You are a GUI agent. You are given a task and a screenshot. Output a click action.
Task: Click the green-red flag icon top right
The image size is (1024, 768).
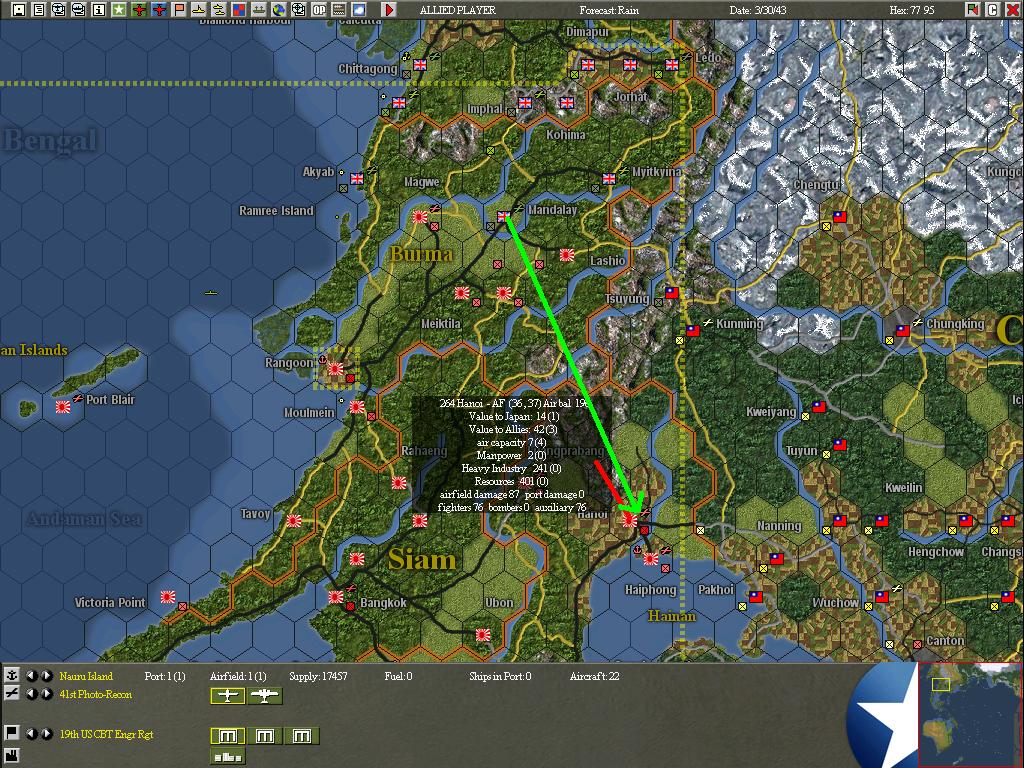[x=973, y=10]
